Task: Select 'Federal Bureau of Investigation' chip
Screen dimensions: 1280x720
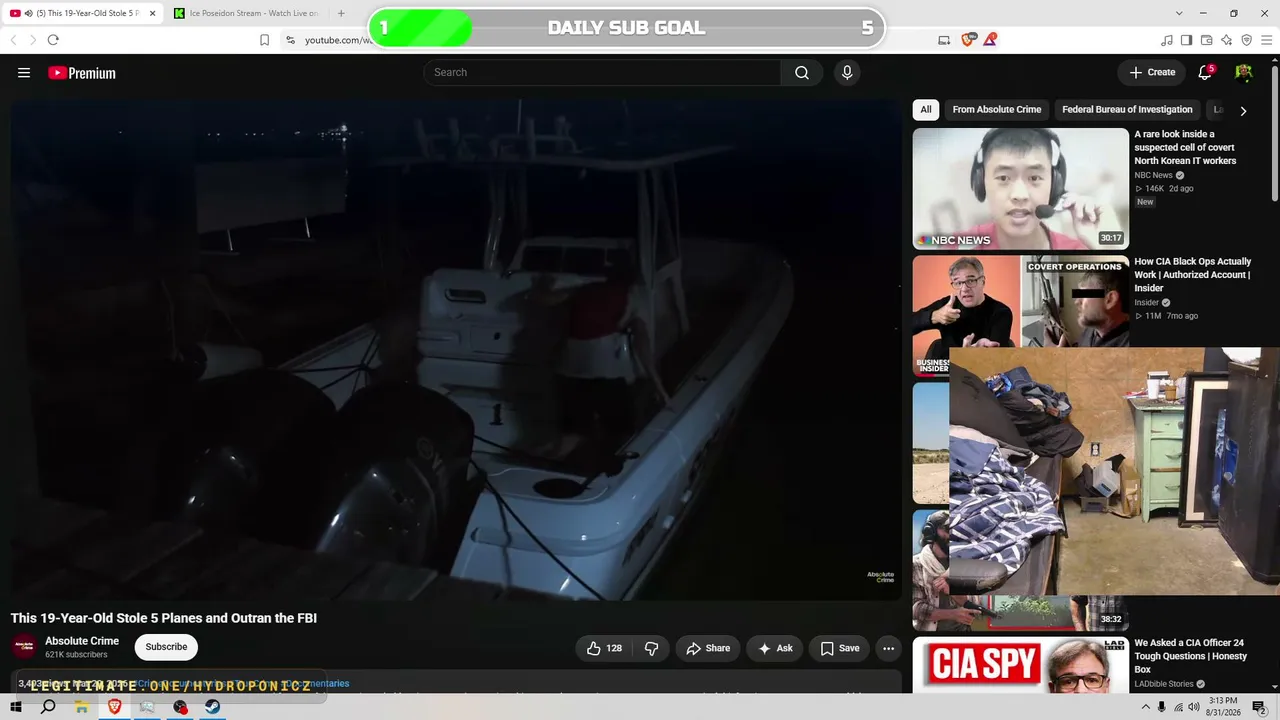Action: 1127,110
